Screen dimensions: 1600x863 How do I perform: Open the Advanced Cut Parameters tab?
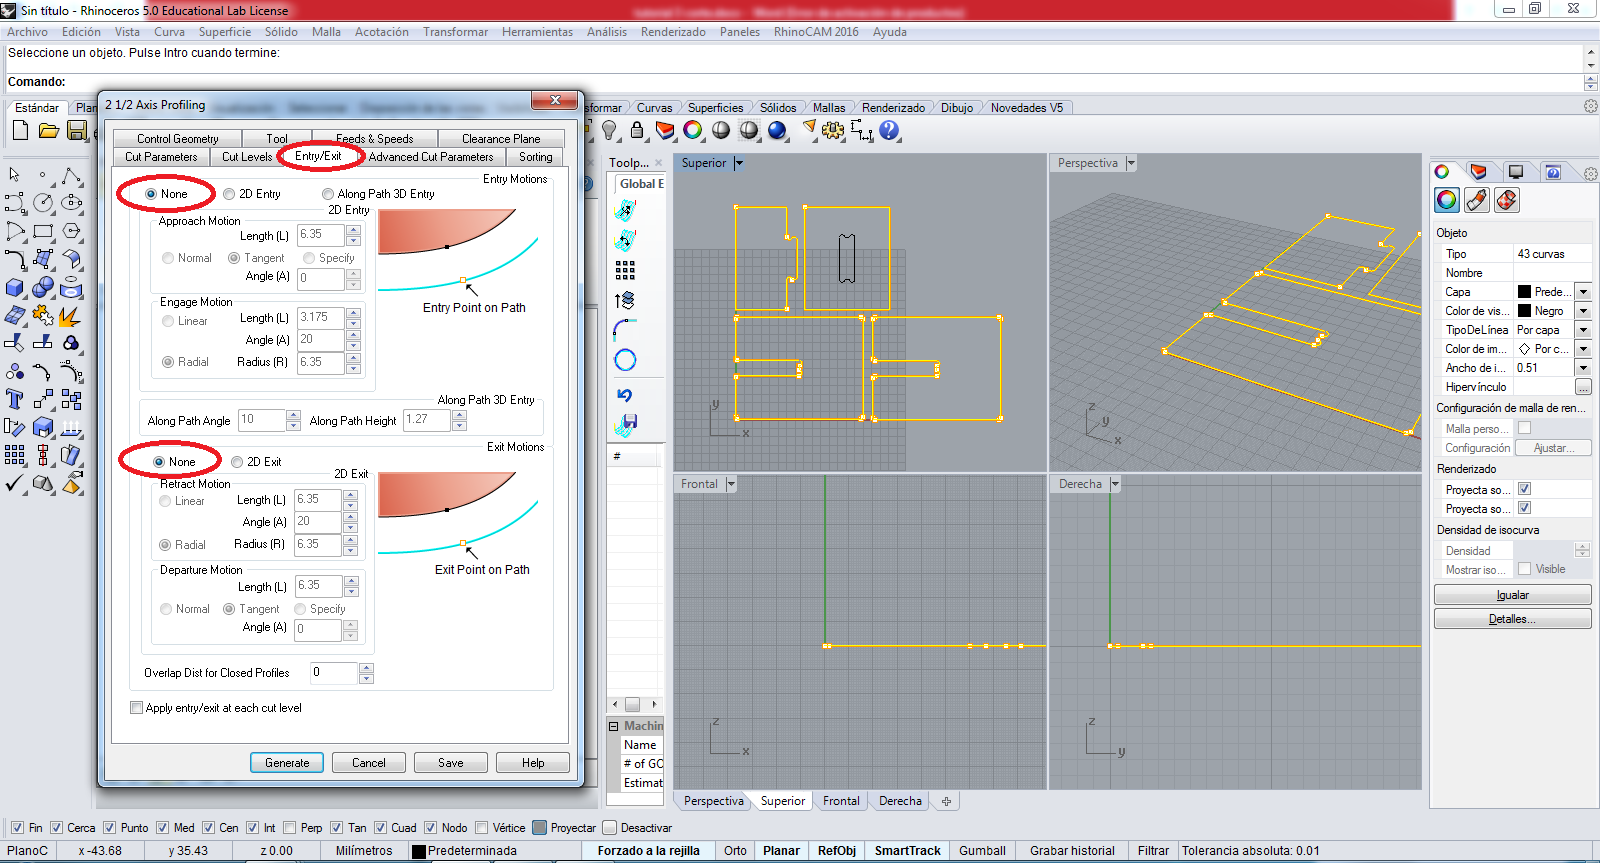point(431,157)
